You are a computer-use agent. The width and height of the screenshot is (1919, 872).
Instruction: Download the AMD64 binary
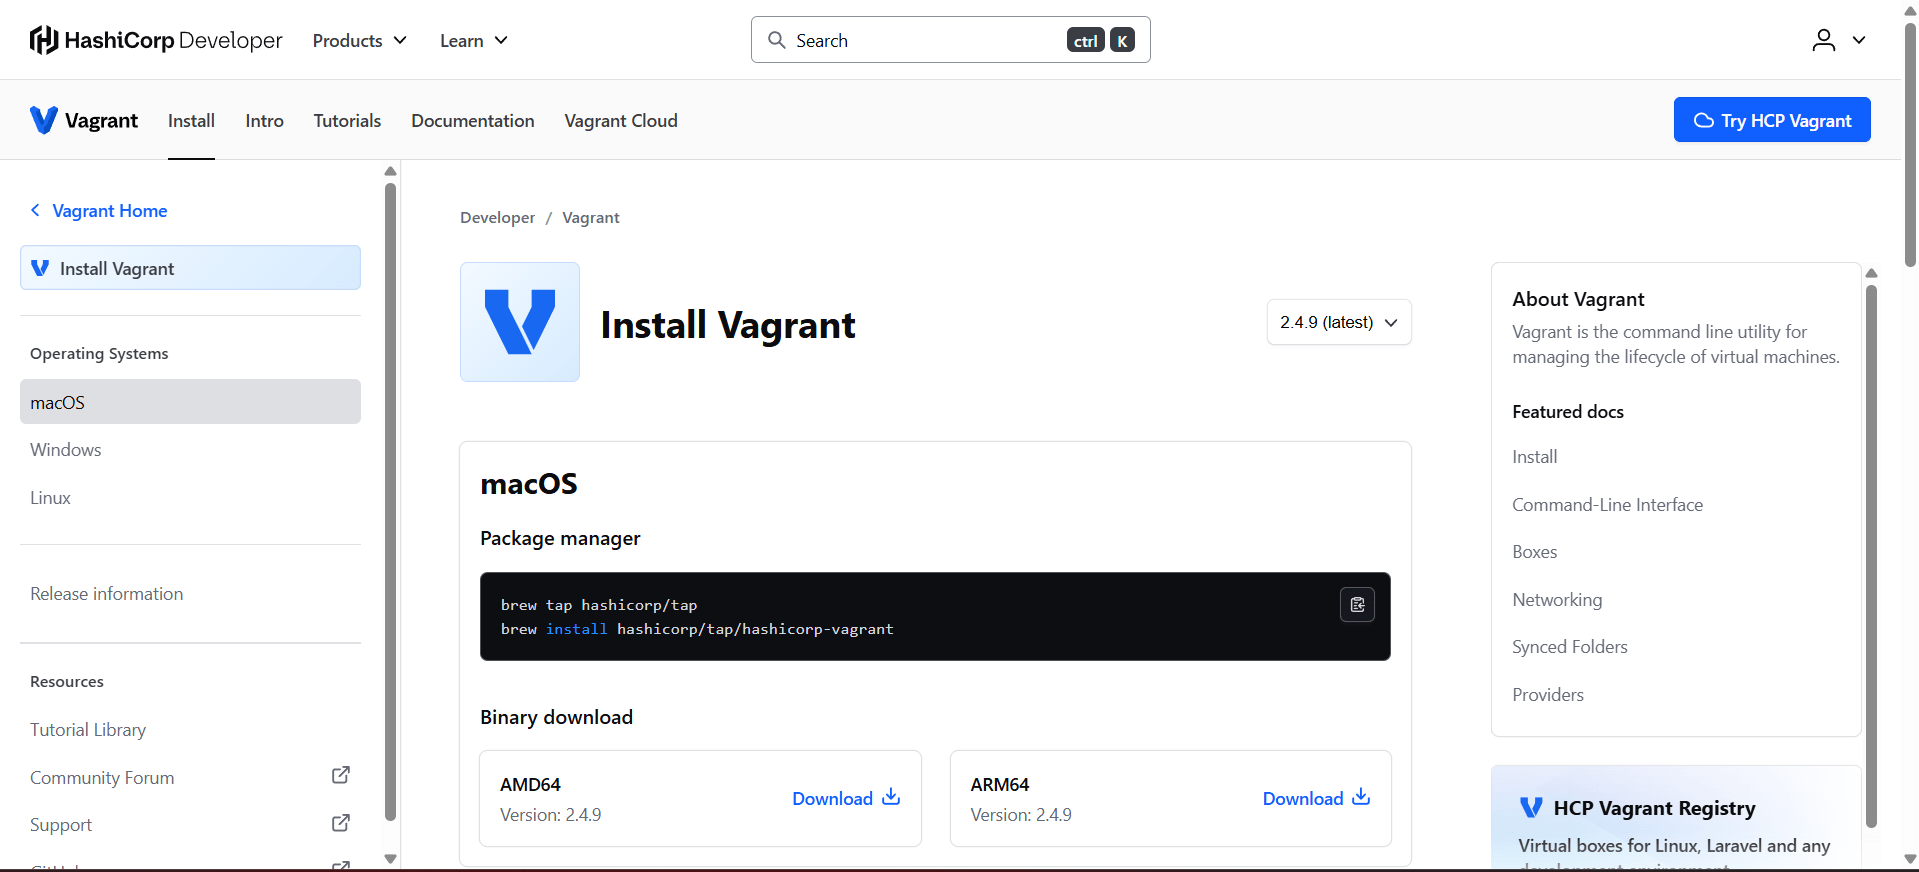tap(846, 798)
